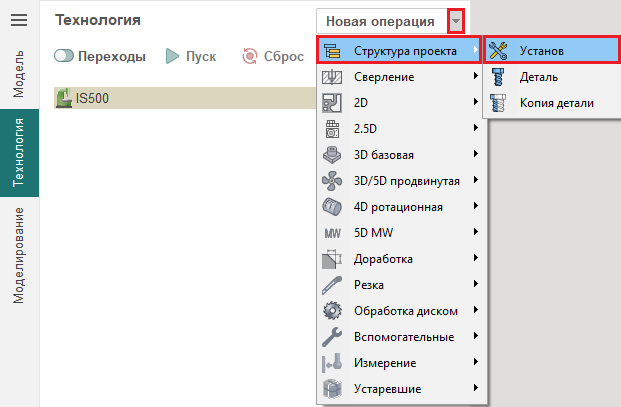Image resolution: width=621 pixels, height=407 pixels.
Task: Expand the Обработка диском submenu arrow
Action: tap(475, 310)
